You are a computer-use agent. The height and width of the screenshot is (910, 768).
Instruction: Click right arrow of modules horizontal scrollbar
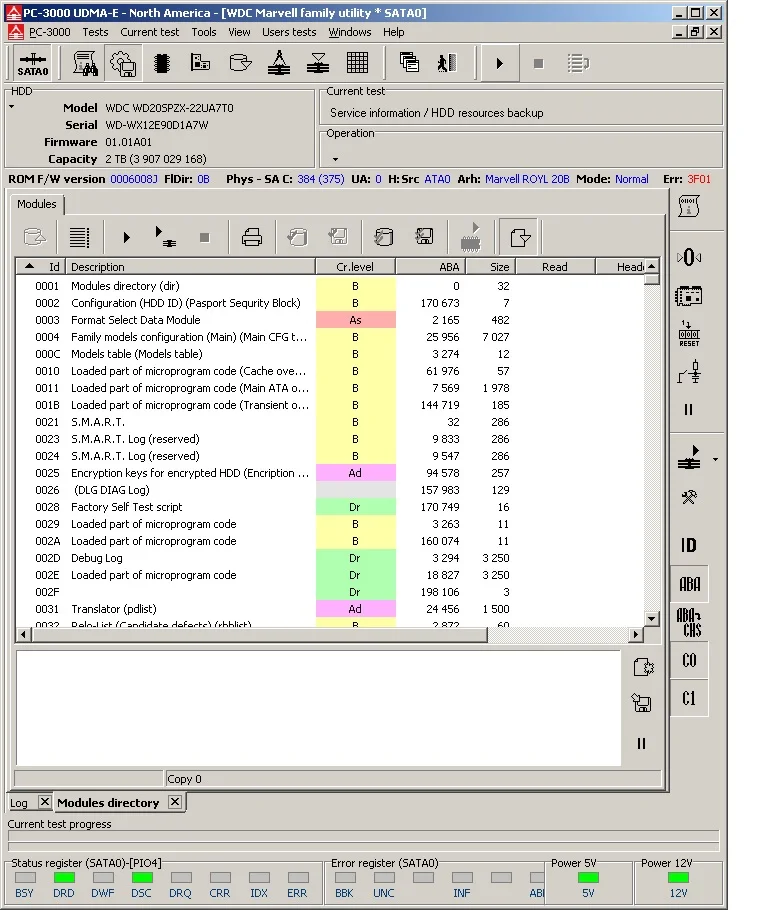click(636, 634)
